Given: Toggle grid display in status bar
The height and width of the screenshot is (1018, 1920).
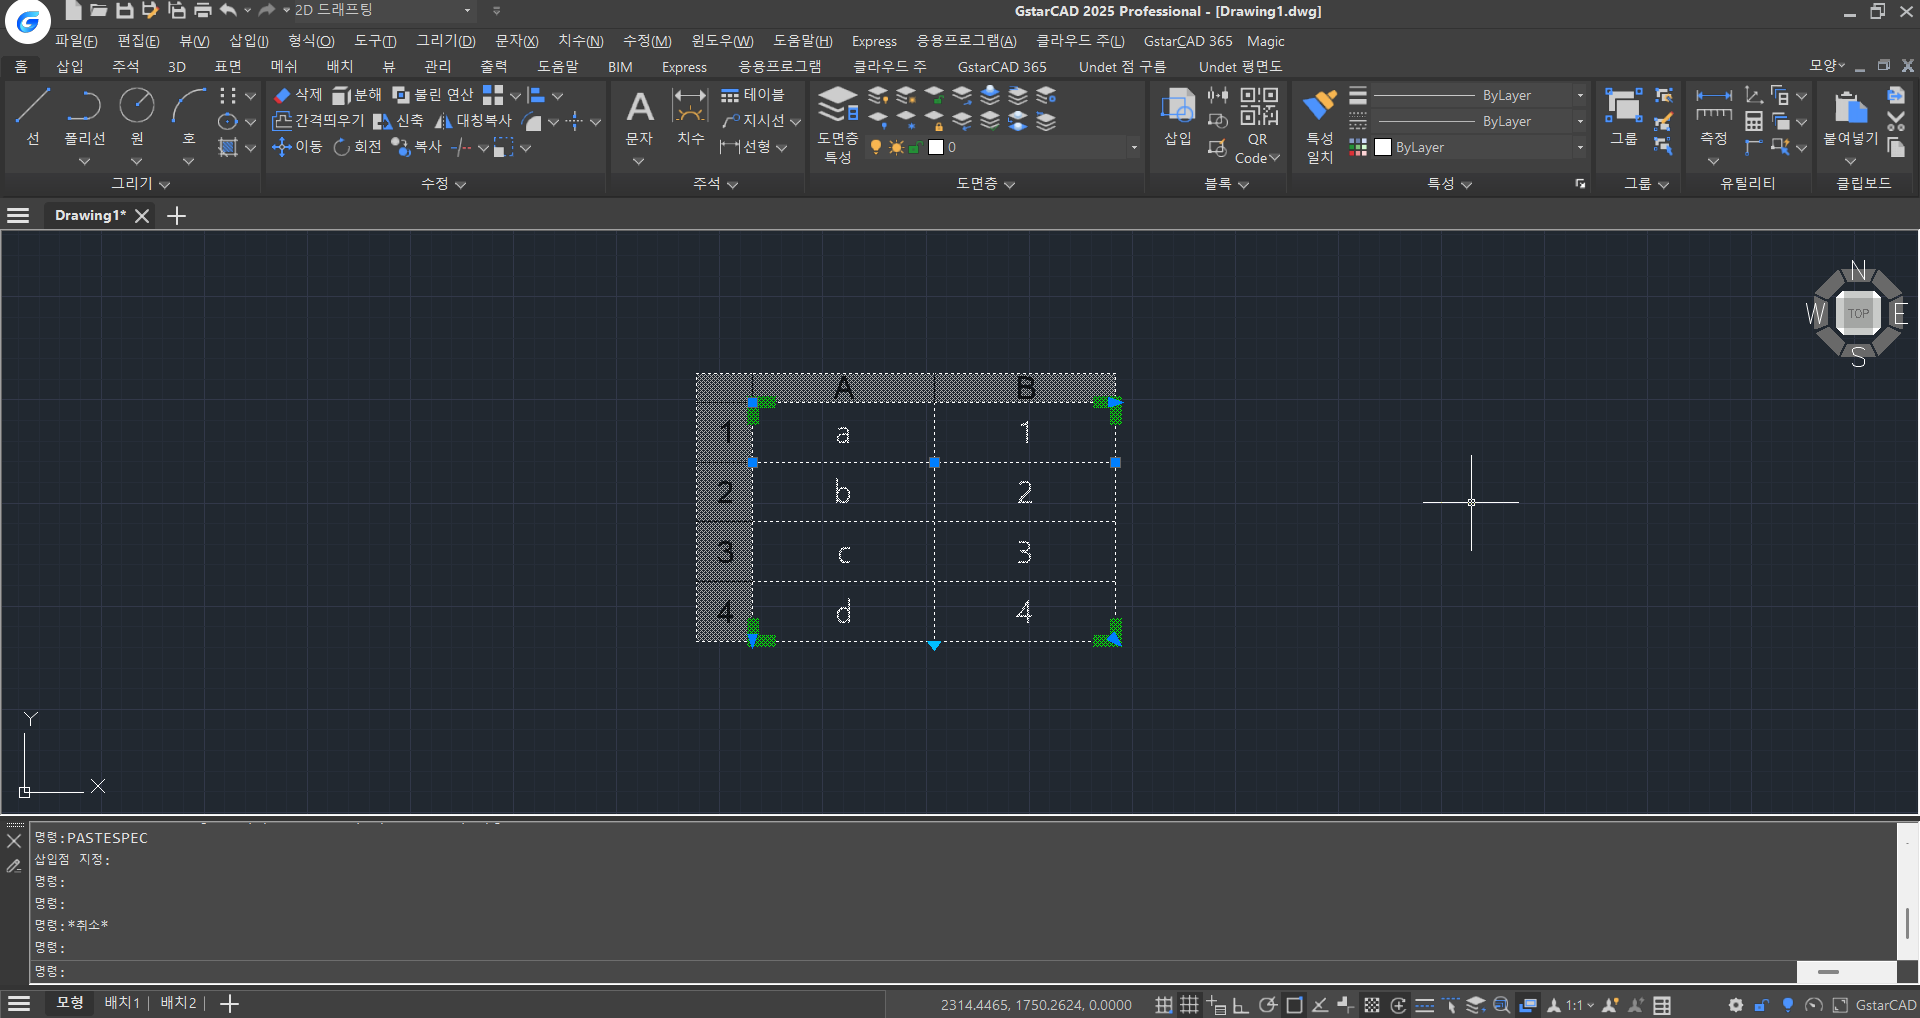Looking at the screenshot, I should click(x=1189, y=1005).
